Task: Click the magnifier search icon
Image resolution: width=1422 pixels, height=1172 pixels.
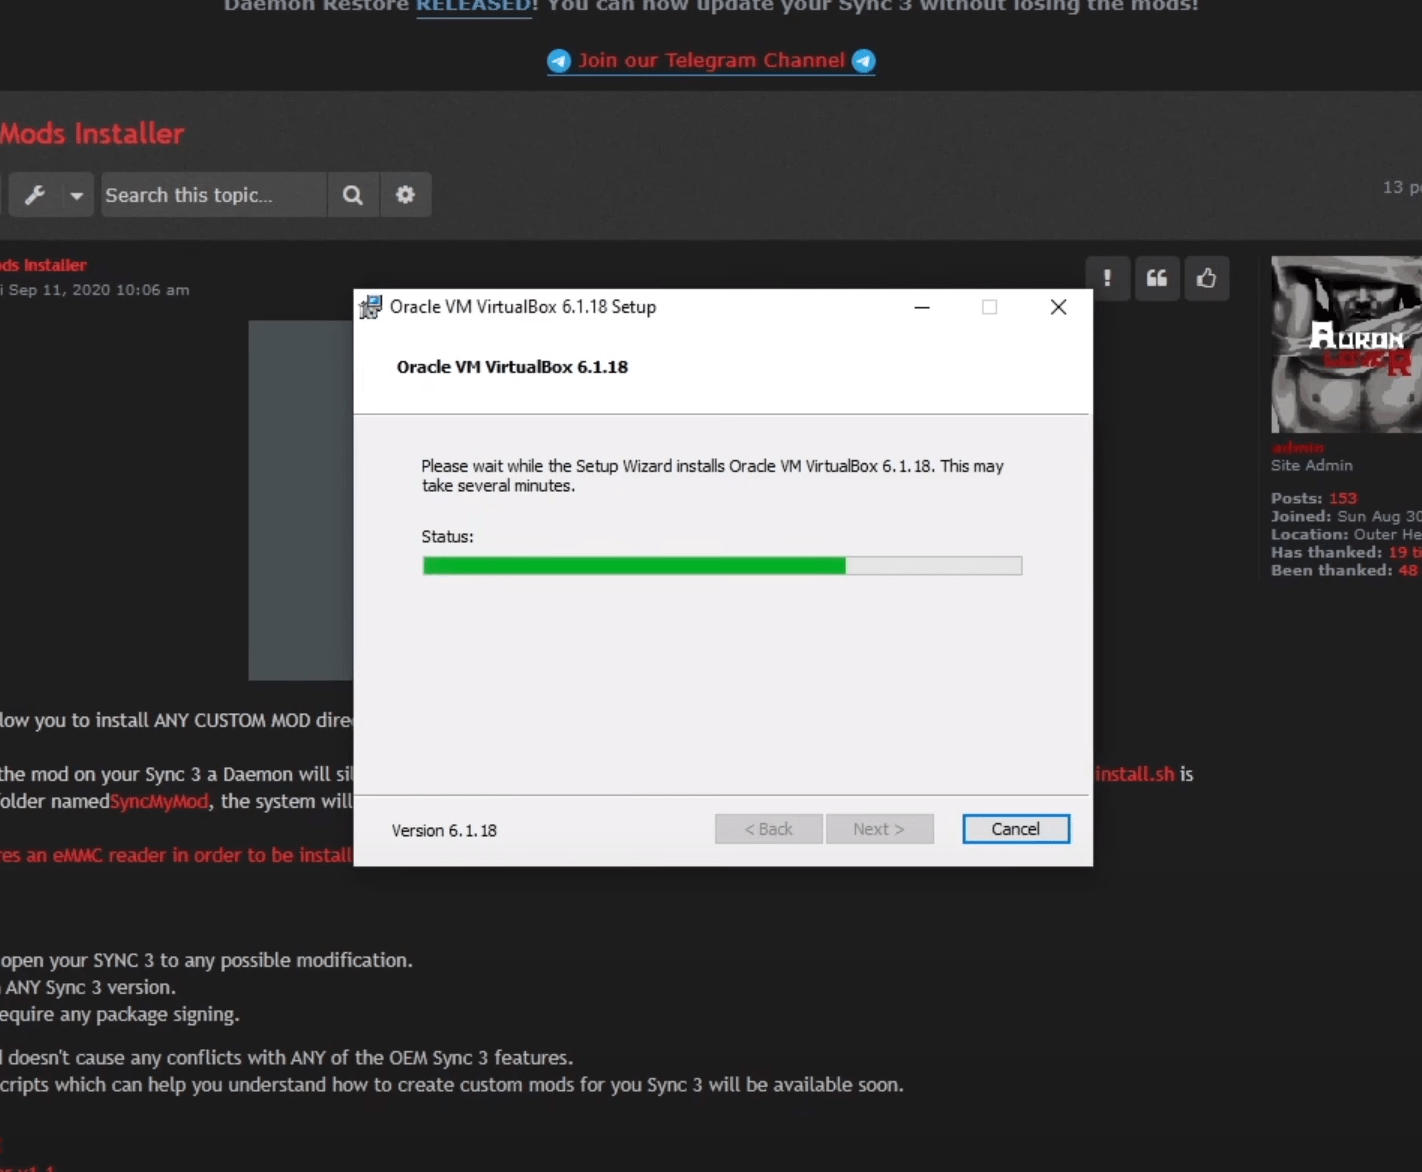Action: [353, 195]
